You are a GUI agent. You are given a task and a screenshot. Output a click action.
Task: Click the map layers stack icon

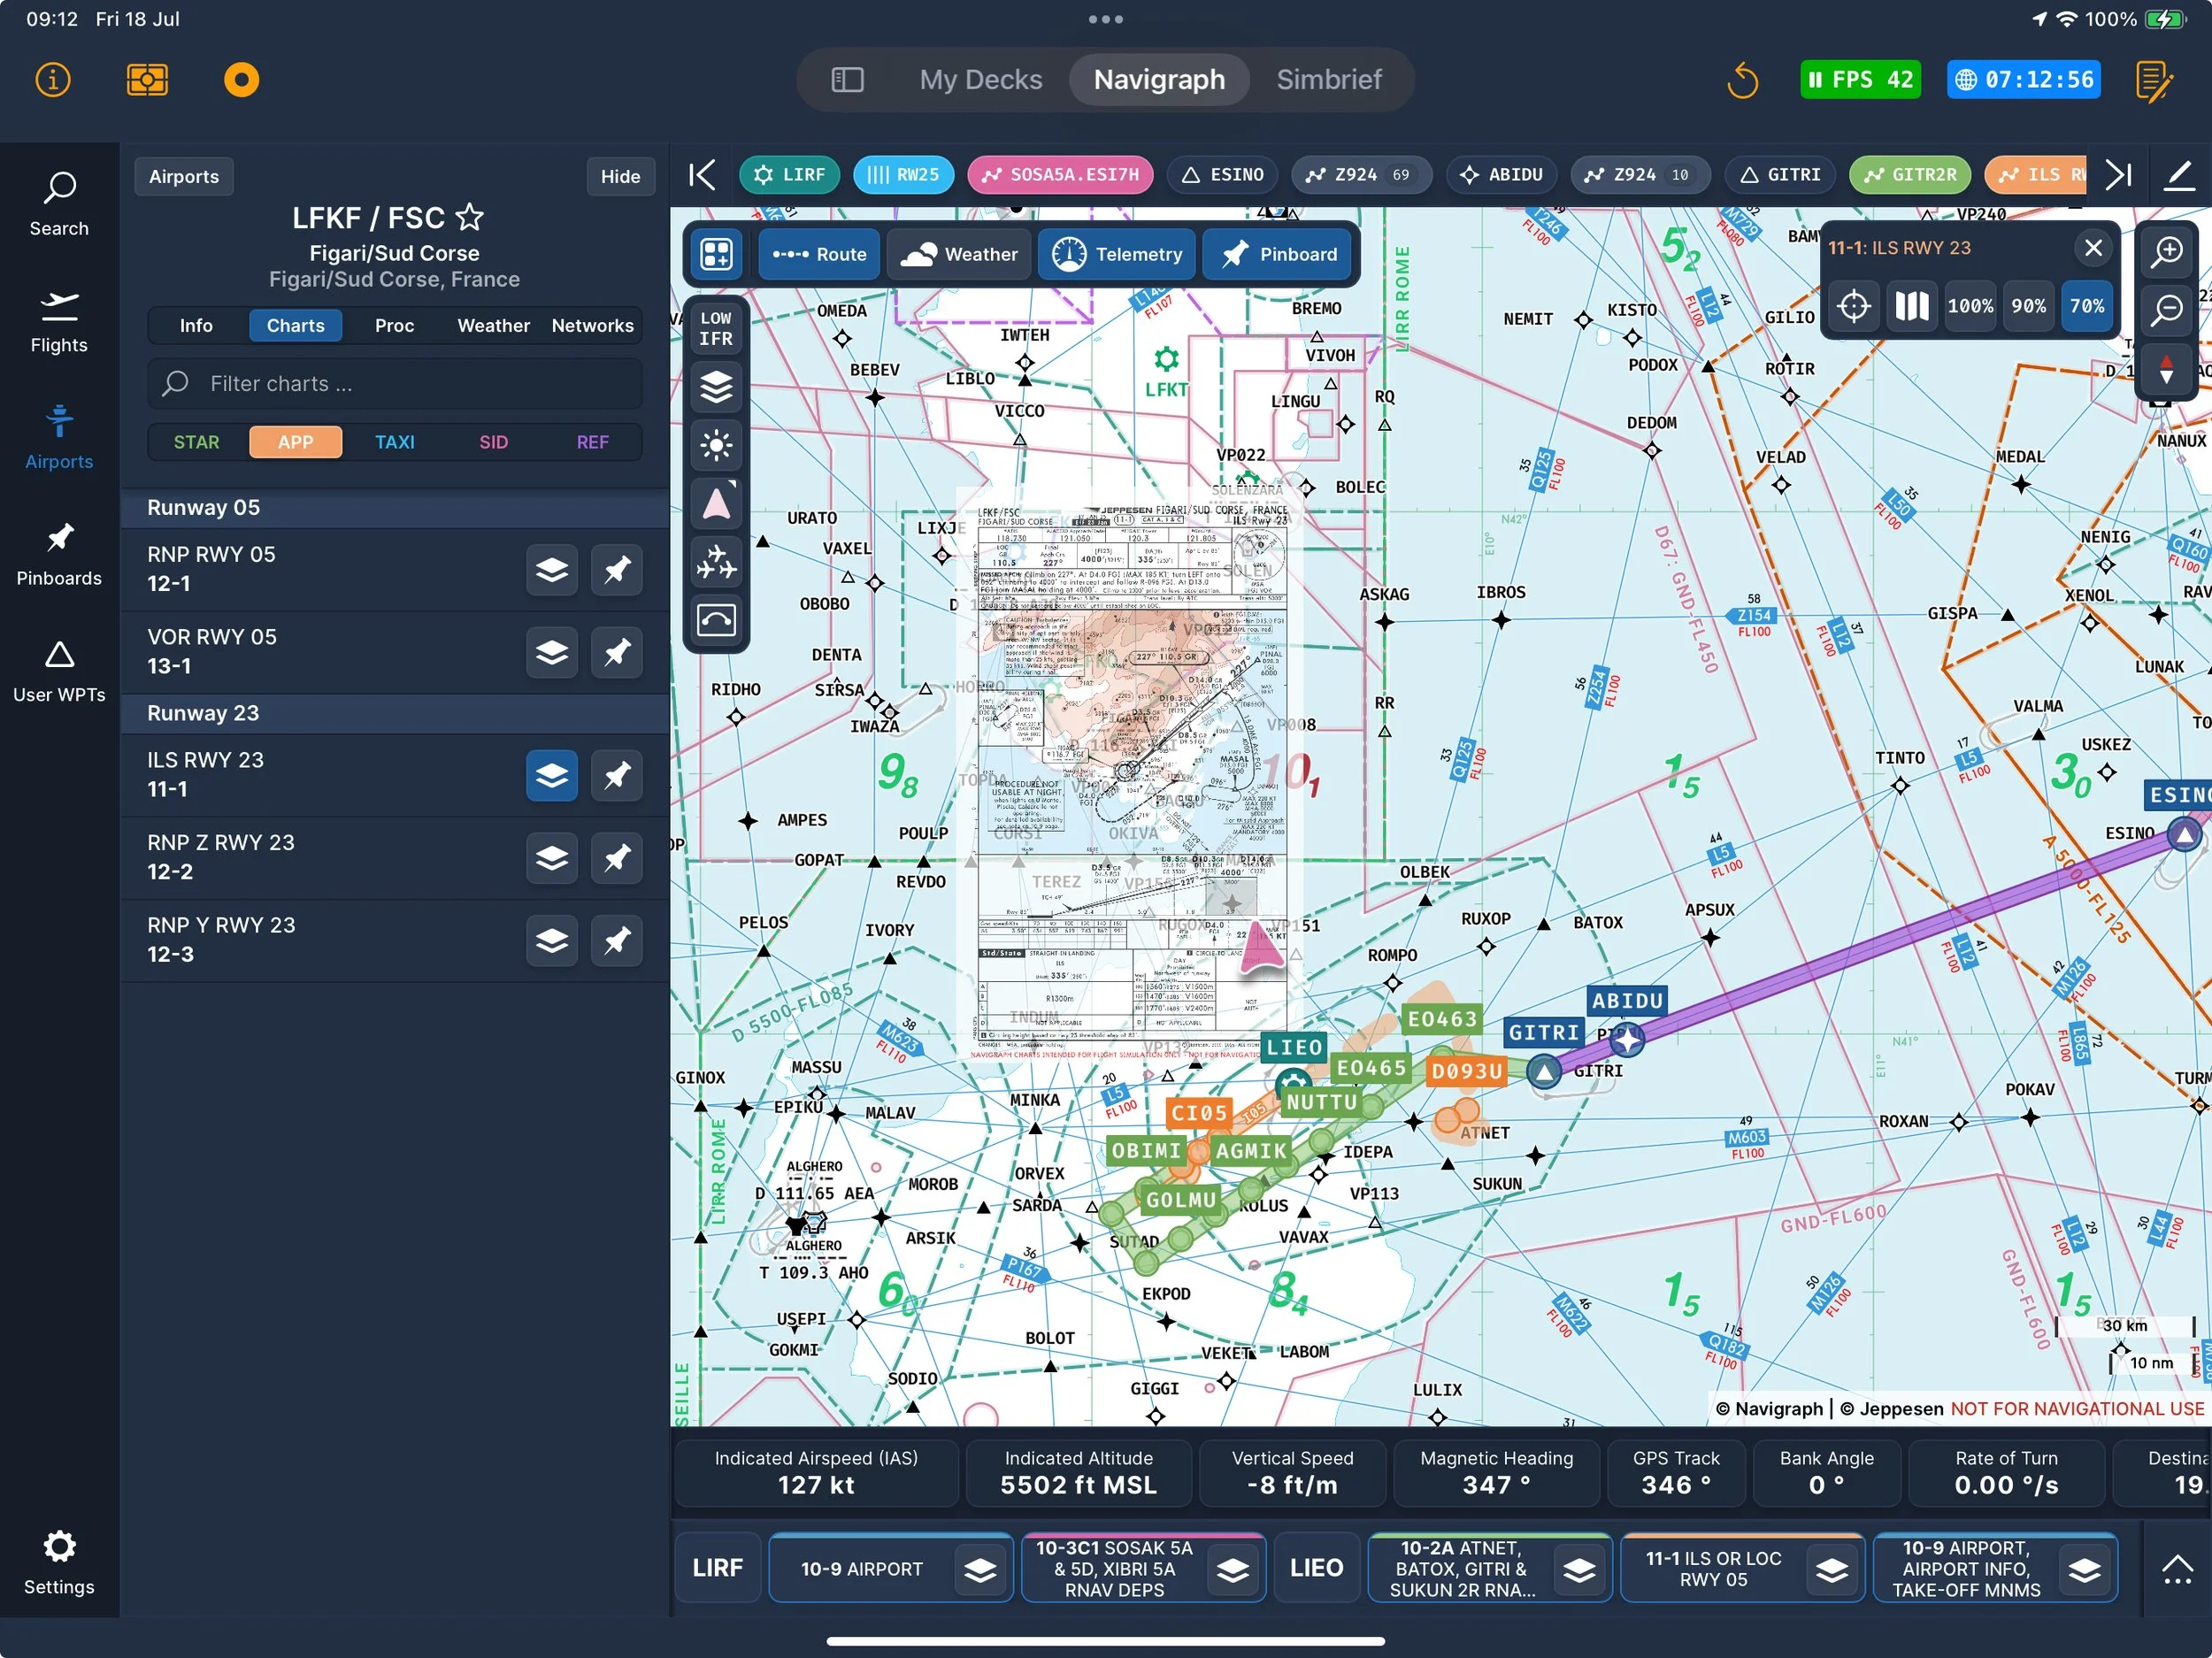[716, 387]
